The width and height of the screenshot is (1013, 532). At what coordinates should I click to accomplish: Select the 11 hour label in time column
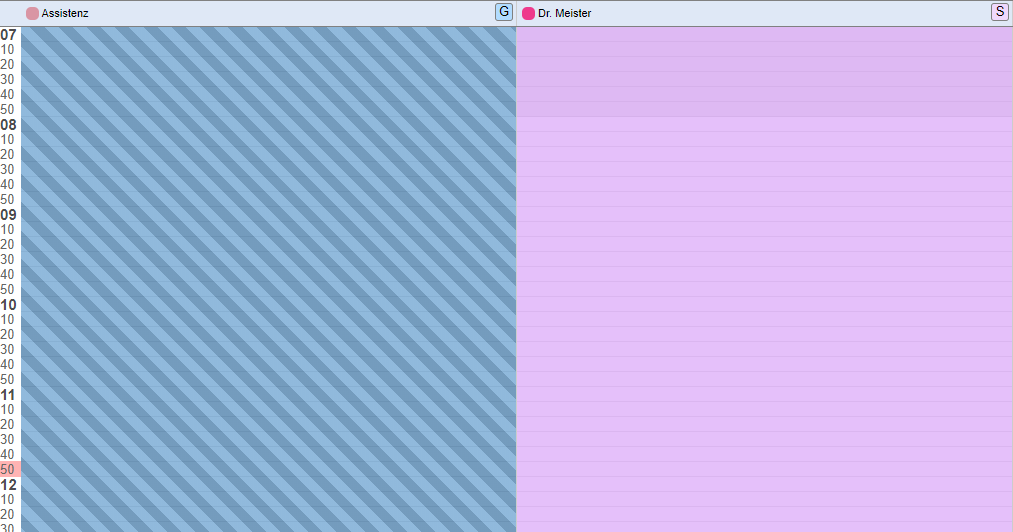pos(8,395)
